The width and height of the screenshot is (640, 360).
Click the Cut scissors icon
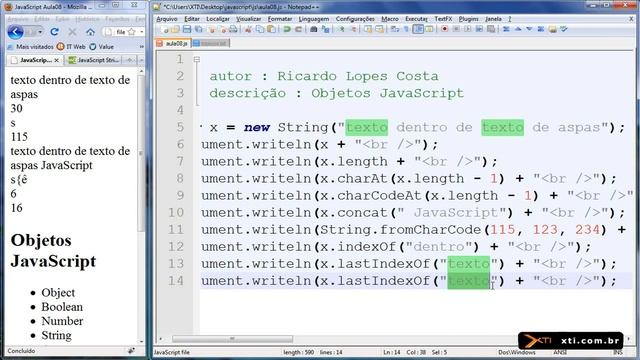point(248,29)
